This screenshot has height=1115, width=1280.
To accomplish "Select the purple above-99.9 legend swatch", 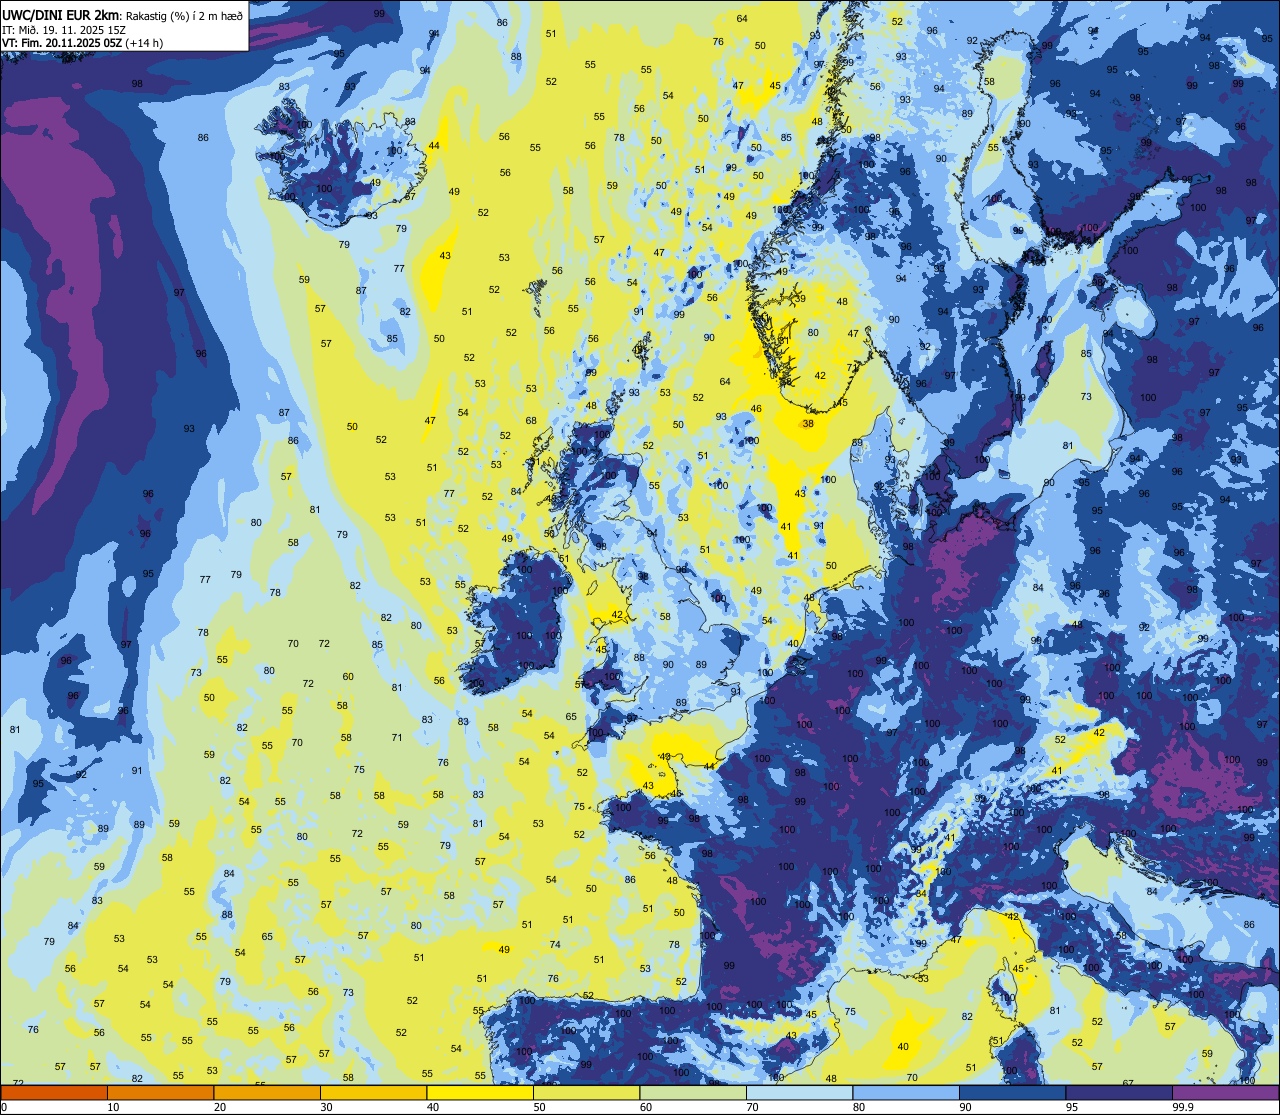I will (x=1226, y=1092).
